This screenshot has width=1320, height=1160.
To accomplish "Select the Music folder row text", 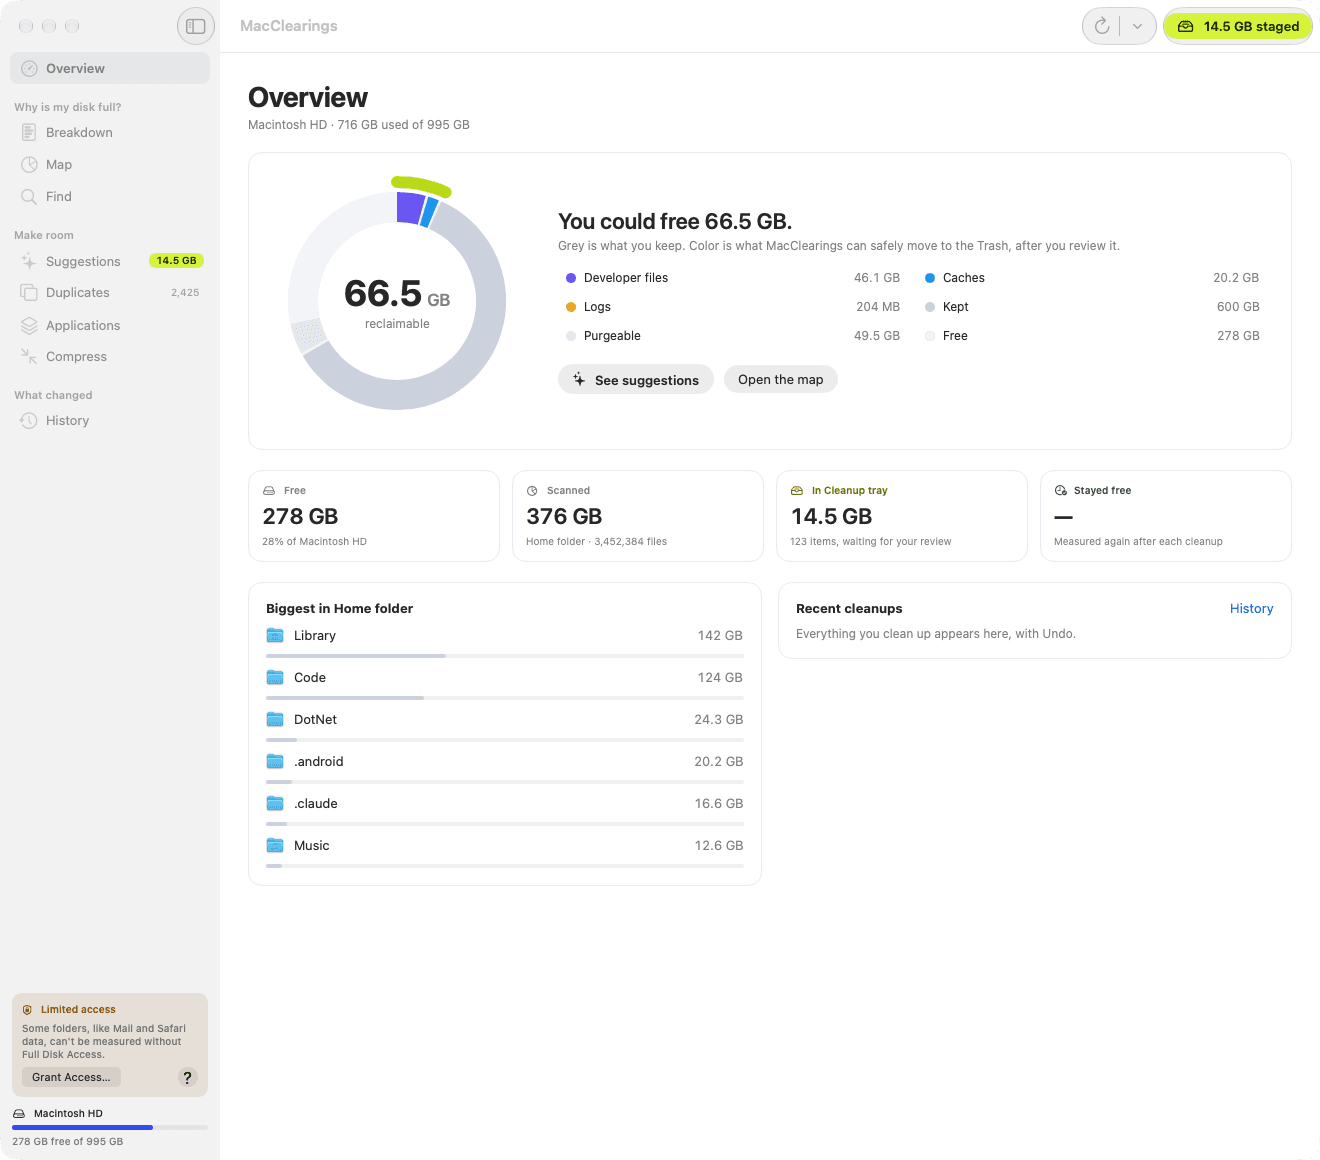I will [x=312, y=845].
